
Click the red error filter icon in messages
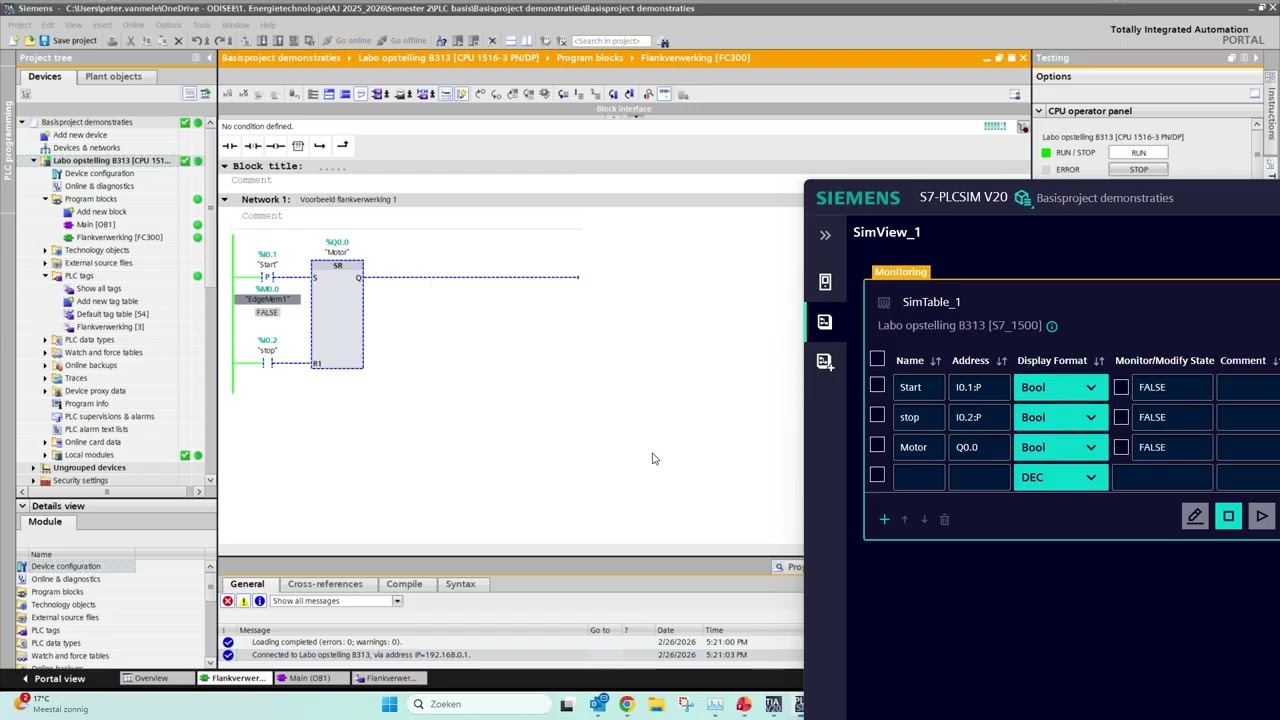click(x=228, y=601)
